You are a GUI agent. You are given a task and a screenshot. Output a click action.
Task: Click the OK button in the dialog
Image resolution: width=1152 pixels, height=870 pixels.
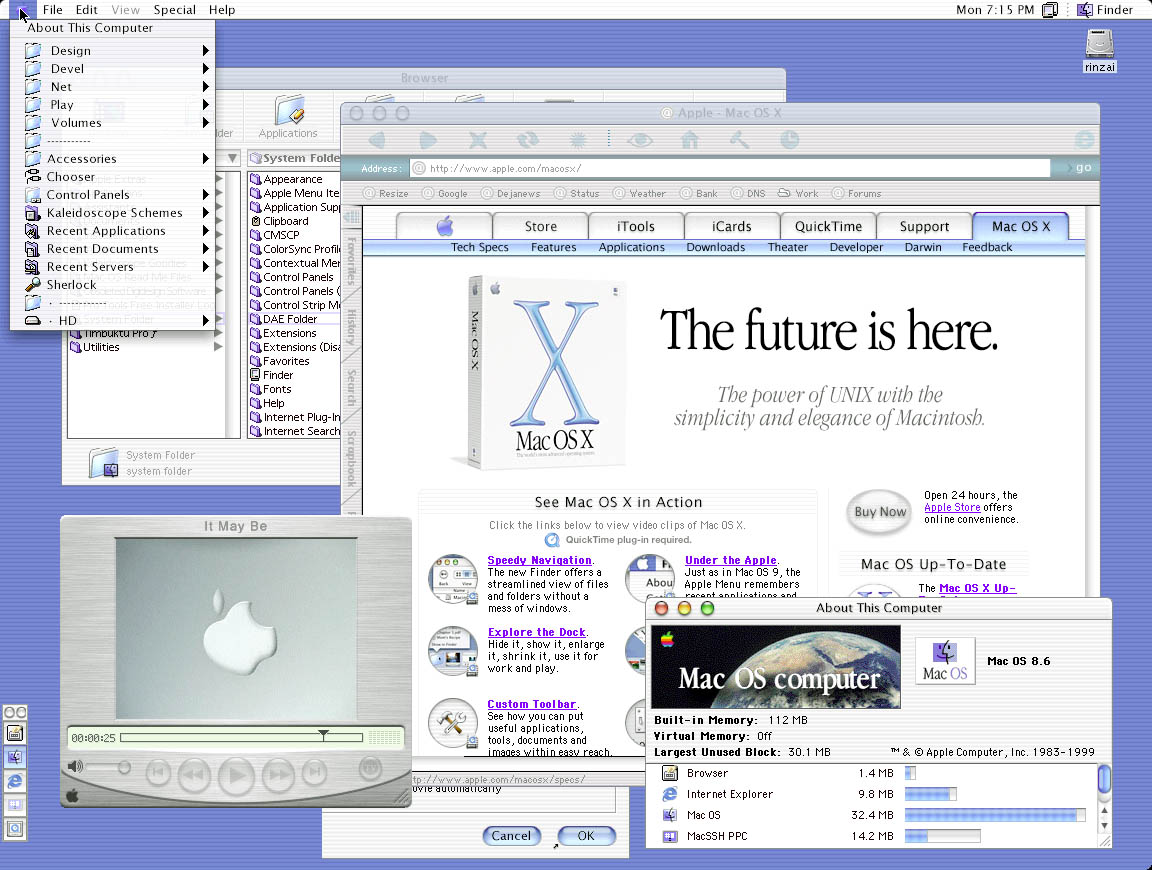click(585, 836)
